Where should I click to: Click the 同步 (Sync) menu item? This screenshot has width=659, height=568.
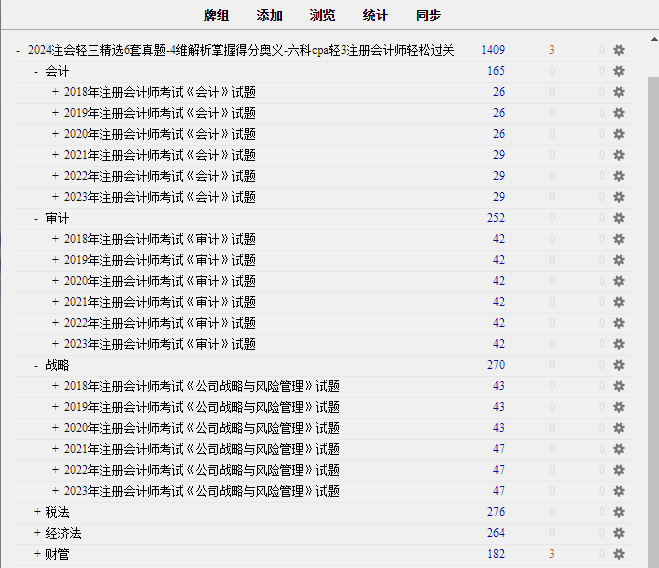coord(428,16)
